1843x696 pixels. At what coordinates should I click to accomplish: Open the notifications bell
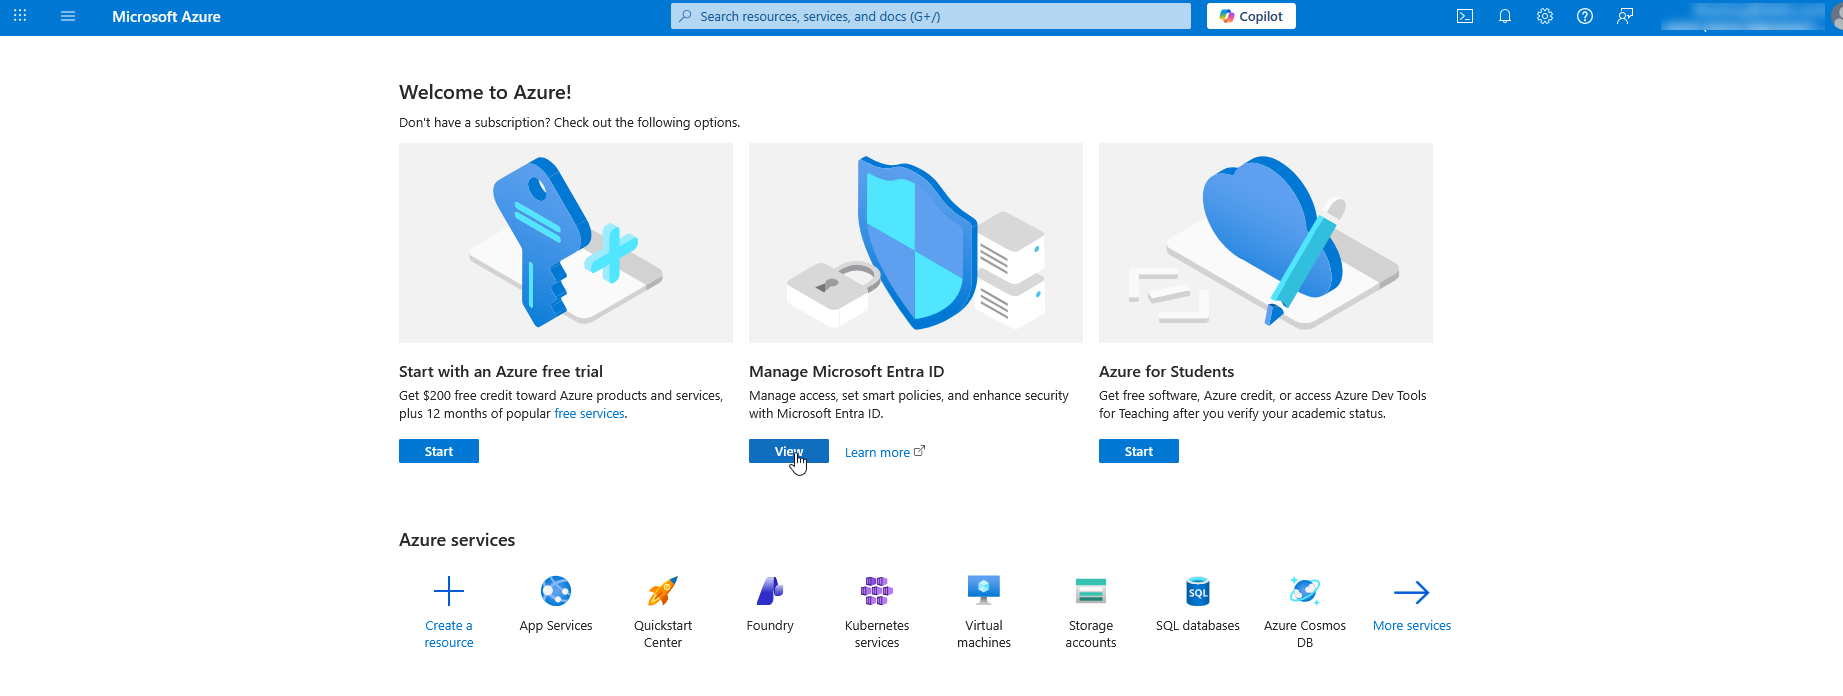[x=1505, y=16]
